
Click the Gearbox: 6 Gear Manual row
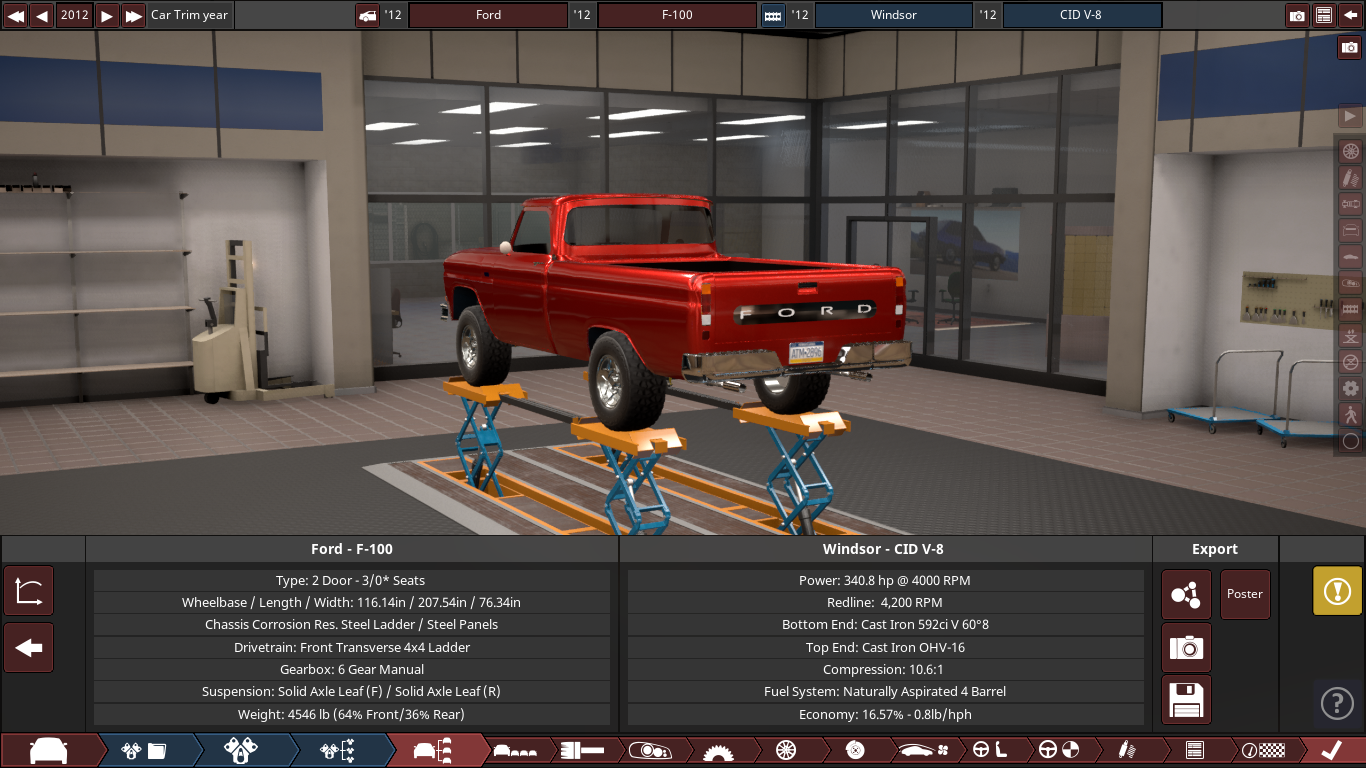point(352,669)
